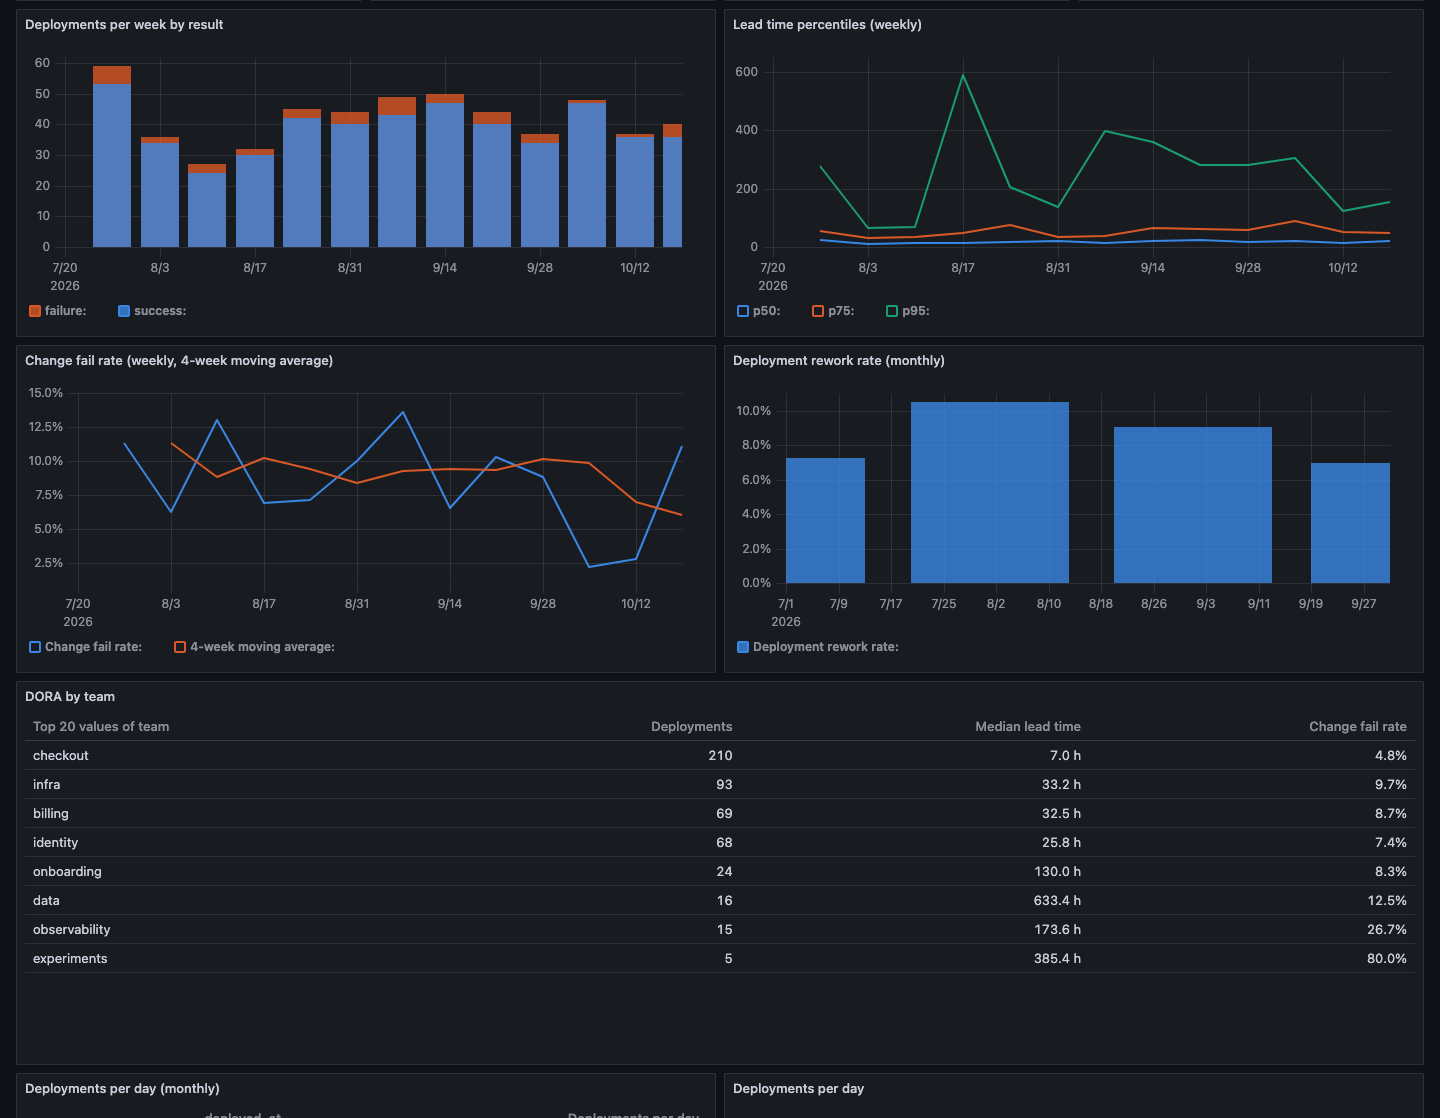Open Deployment rework rate (monthly) panel title
Viewport: 1440px width, 1118px height.
tap(838, 360)
